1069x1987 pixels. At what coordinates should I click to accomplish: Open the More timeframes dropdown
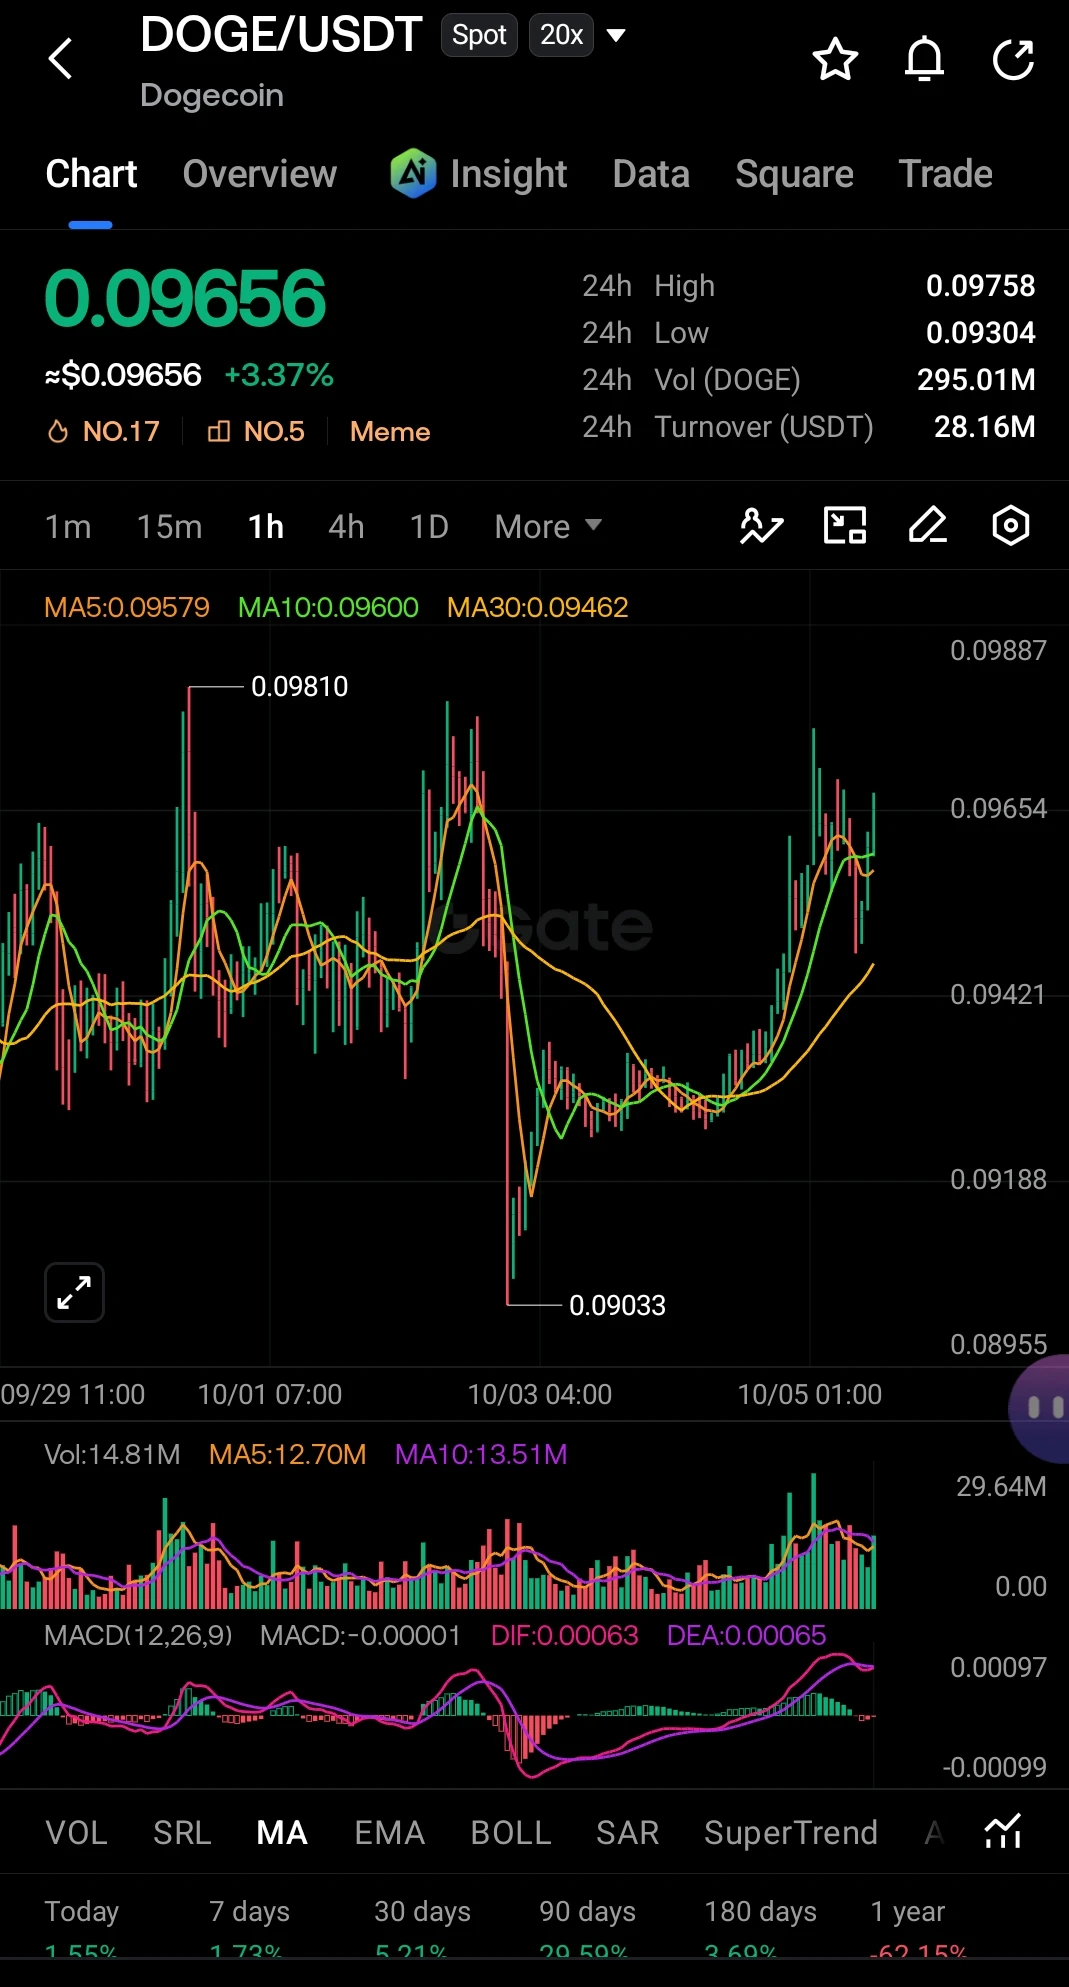(548, 526)
